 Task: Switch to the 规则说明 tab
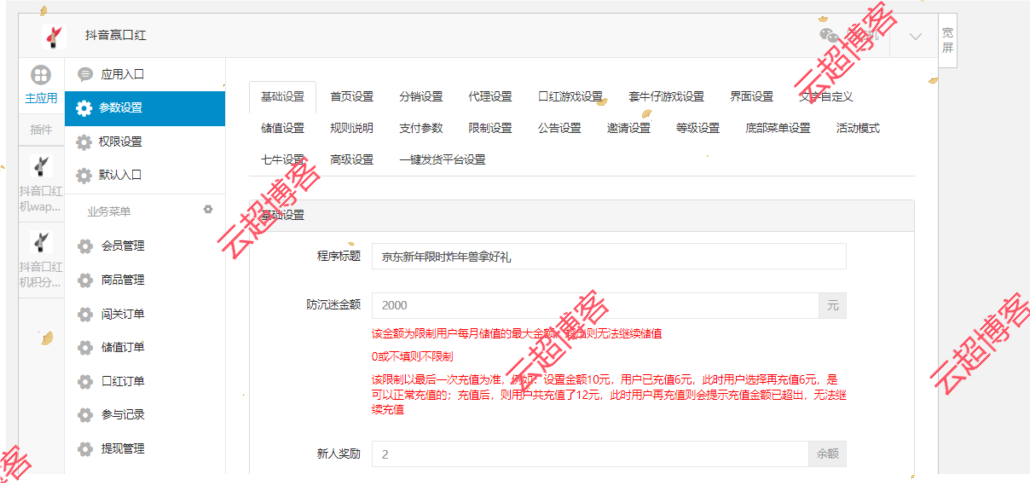click(352, 129)
